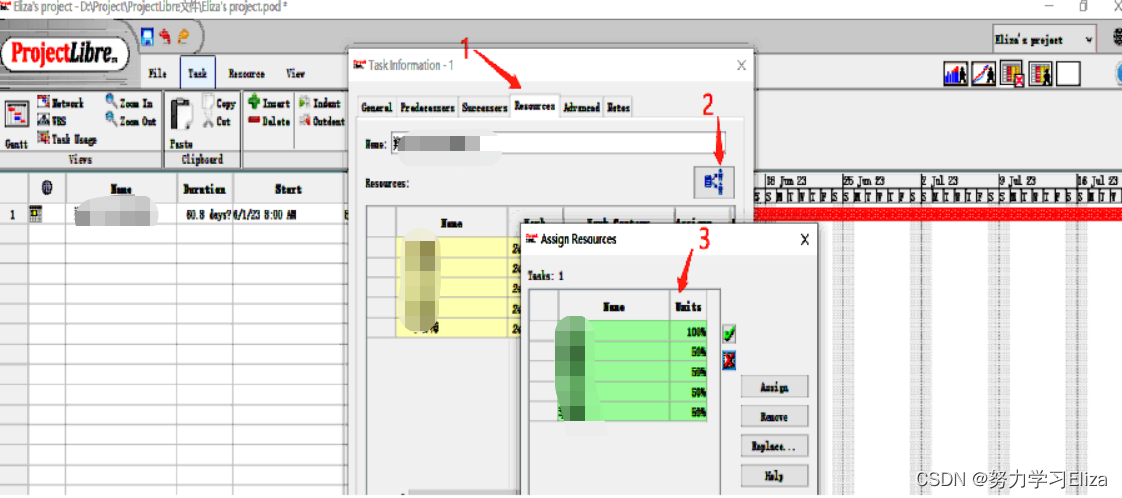This screenshot has width=1122, height=498.
Task: Open Task Usage view
Action: (x=67, y=139)
